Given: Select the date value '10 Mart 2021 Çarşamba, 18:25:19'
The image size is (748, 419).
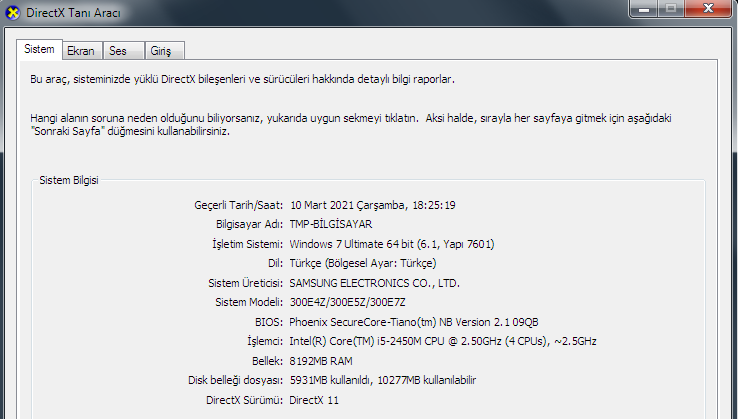Looking at the screenshot, I should coord(373,205).
